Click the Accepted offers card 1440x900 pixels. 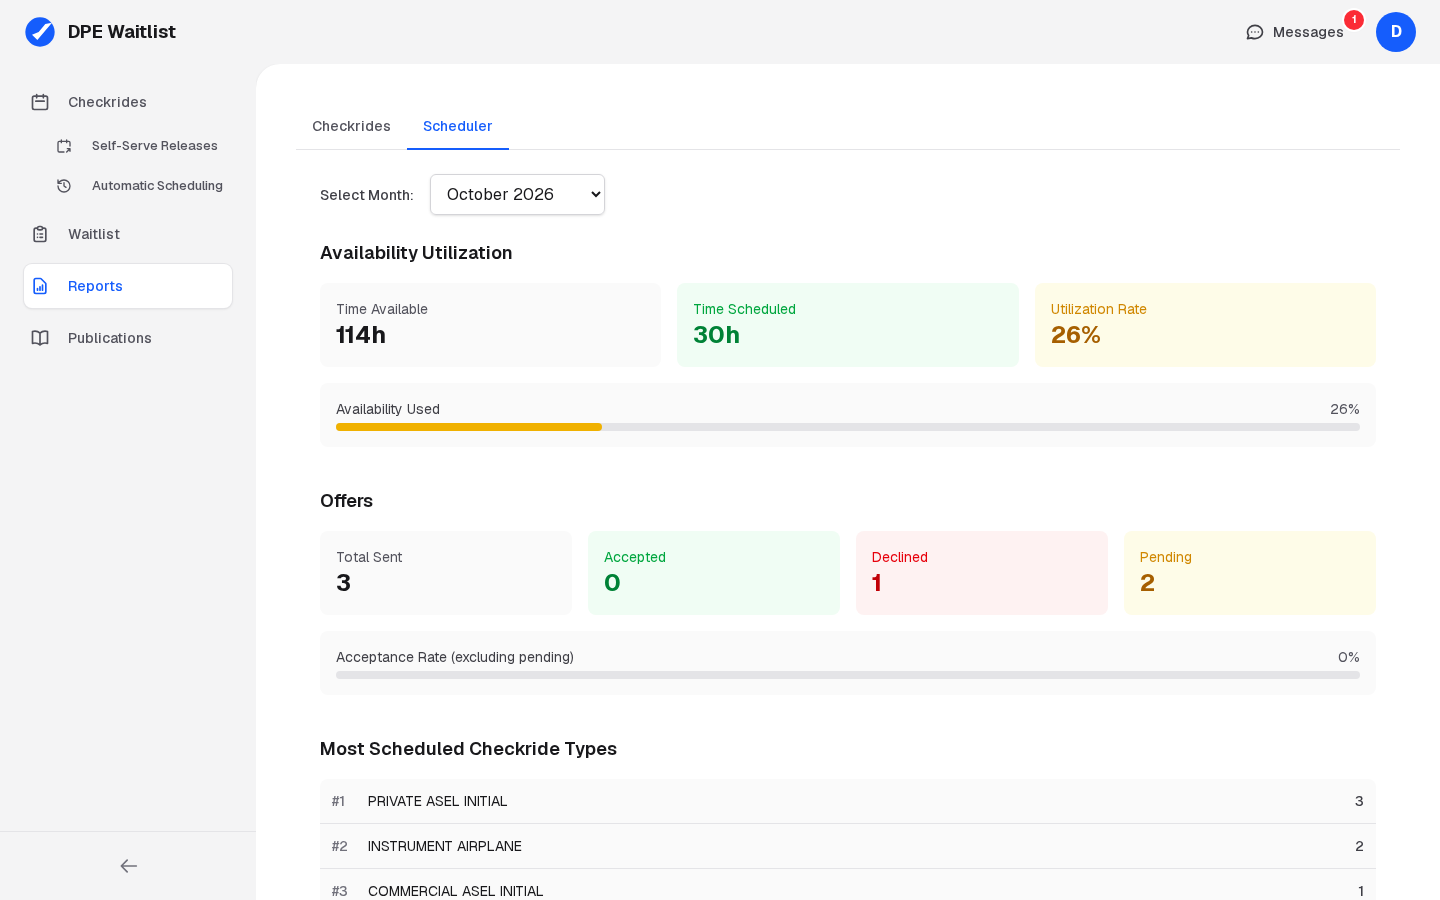click(714, 573)
